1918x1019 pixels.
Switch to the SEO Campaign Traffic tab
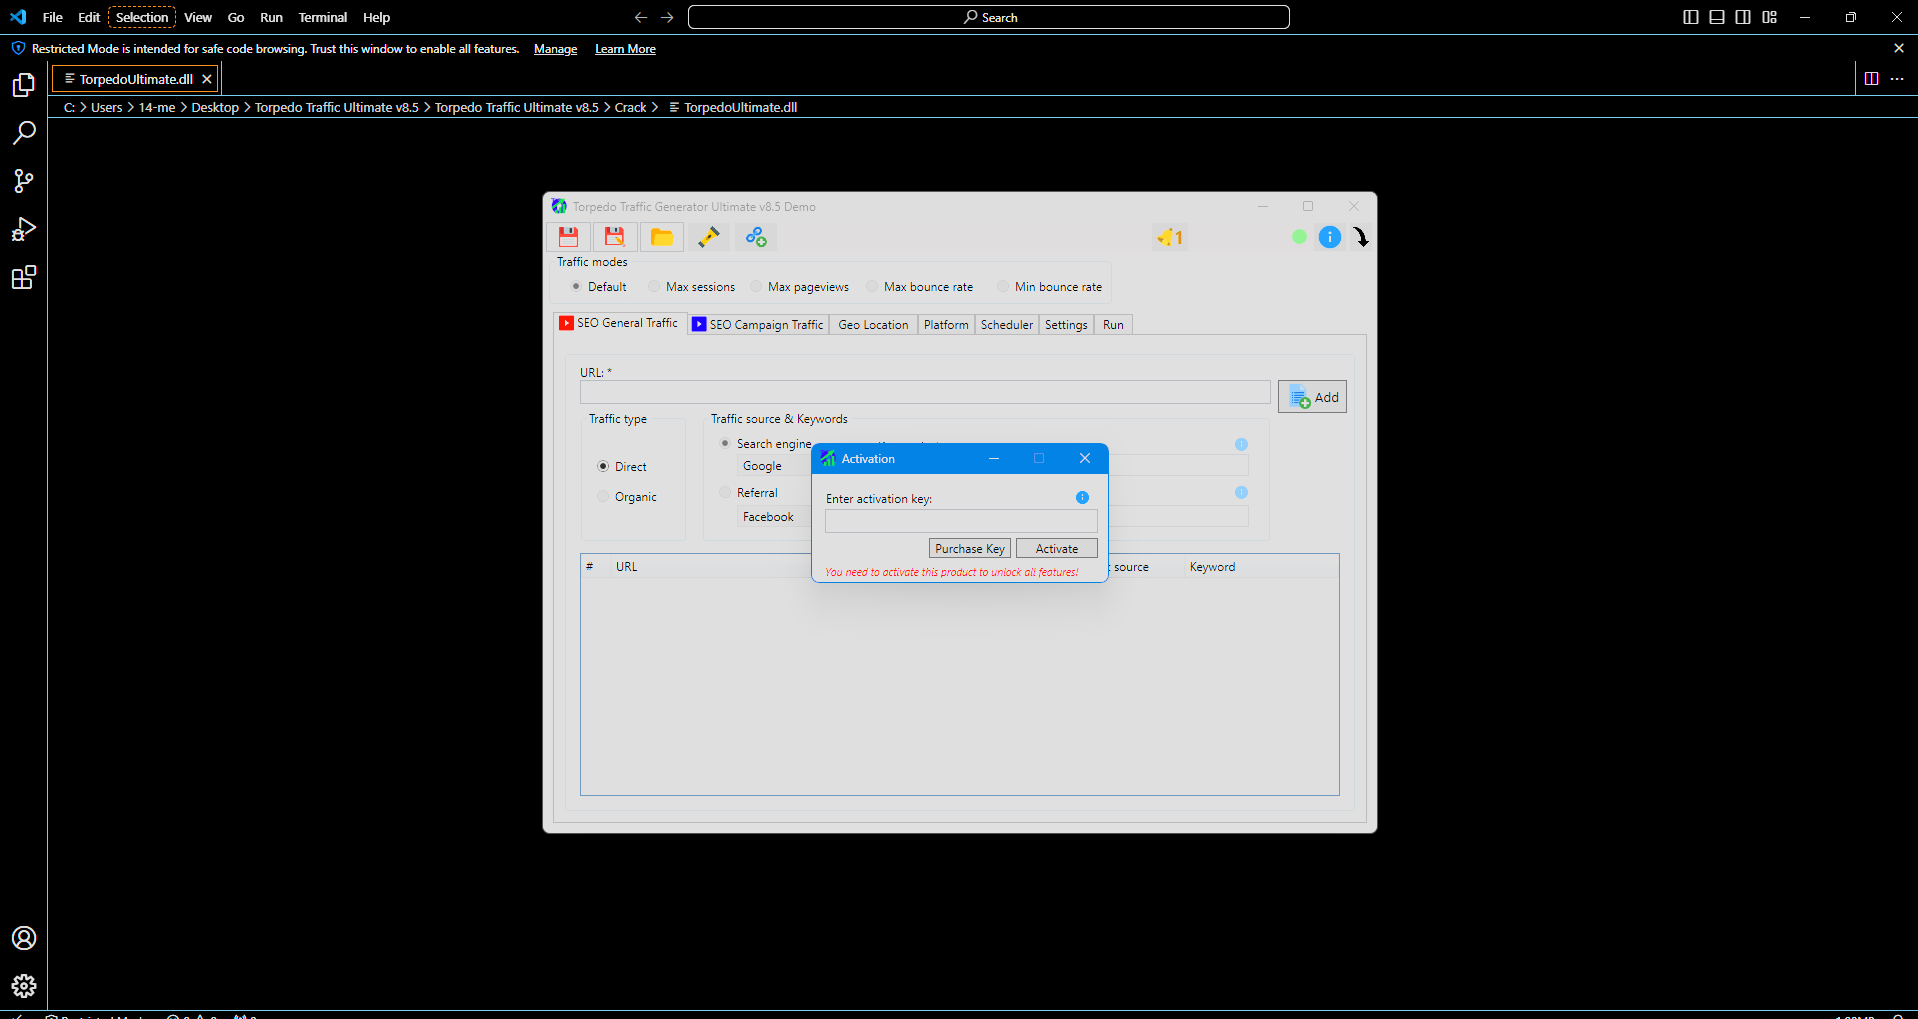pos(759,325)
